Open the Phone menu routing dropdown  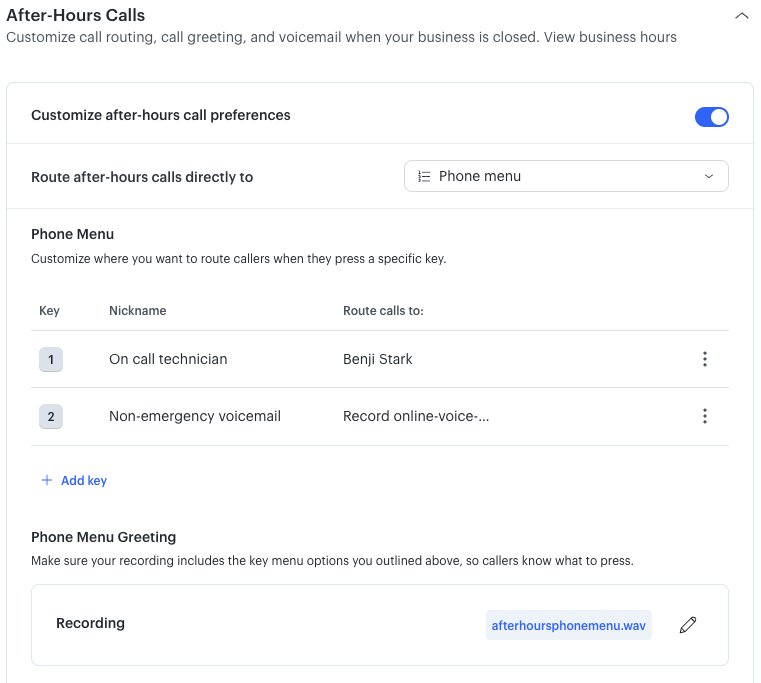tap(566, 176)
